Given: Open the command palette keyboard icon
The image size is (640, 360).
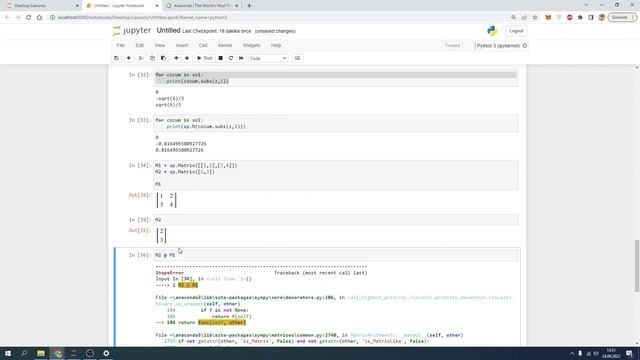Looking at the screenshot, I should click(297, 58).
